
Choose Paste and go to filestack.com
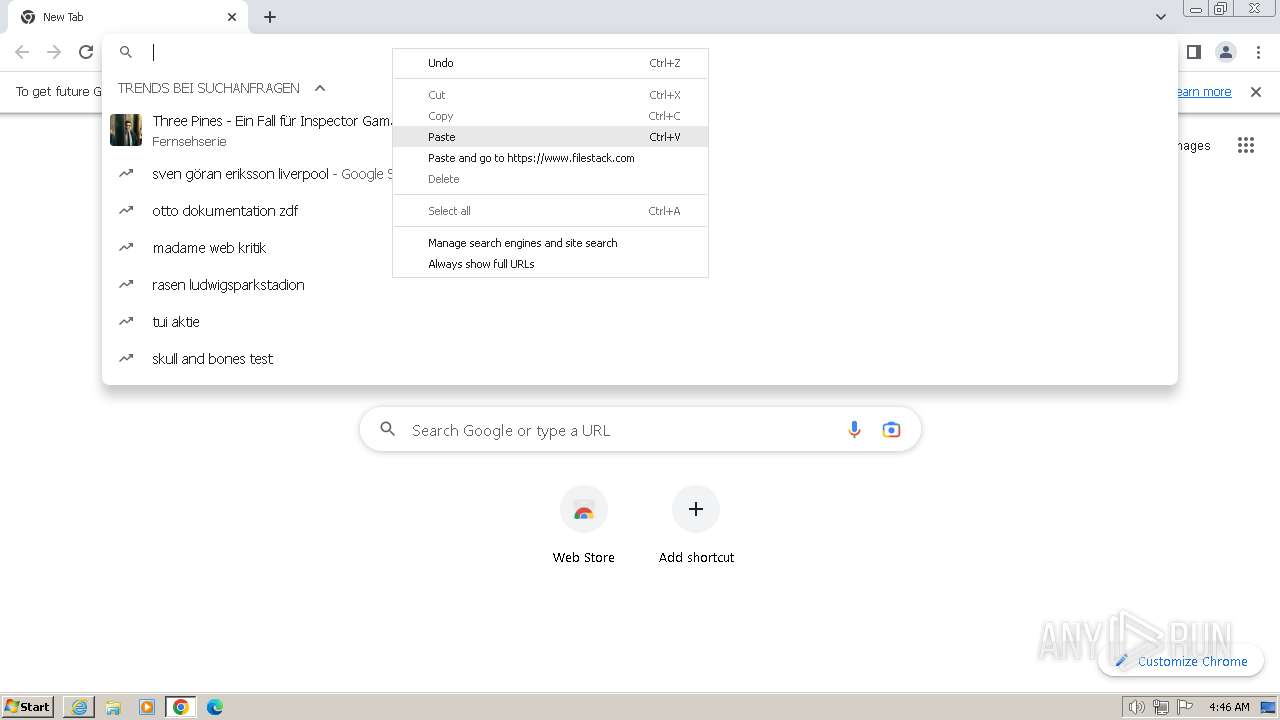coord(550,158)
